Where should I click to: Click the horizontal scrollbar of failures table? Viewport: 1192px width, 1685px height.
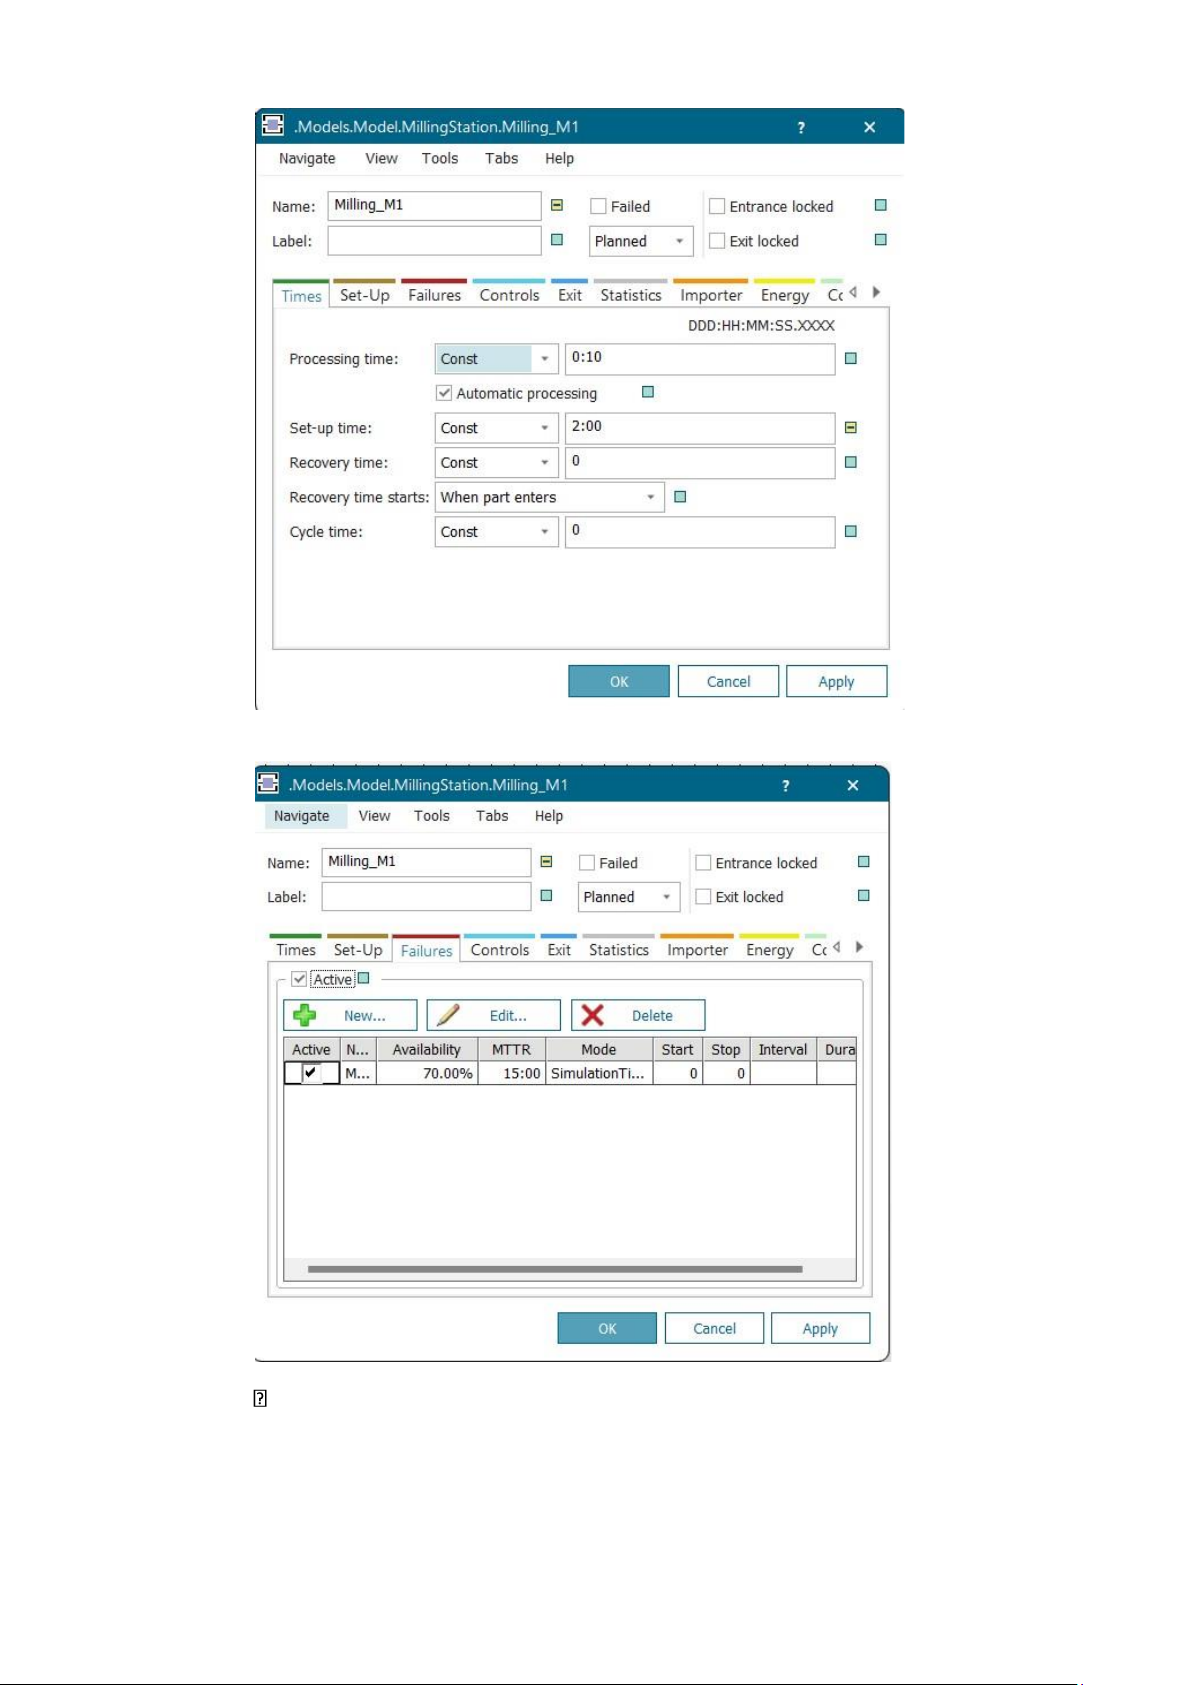pyautogui.click(x=555, y=1269)
